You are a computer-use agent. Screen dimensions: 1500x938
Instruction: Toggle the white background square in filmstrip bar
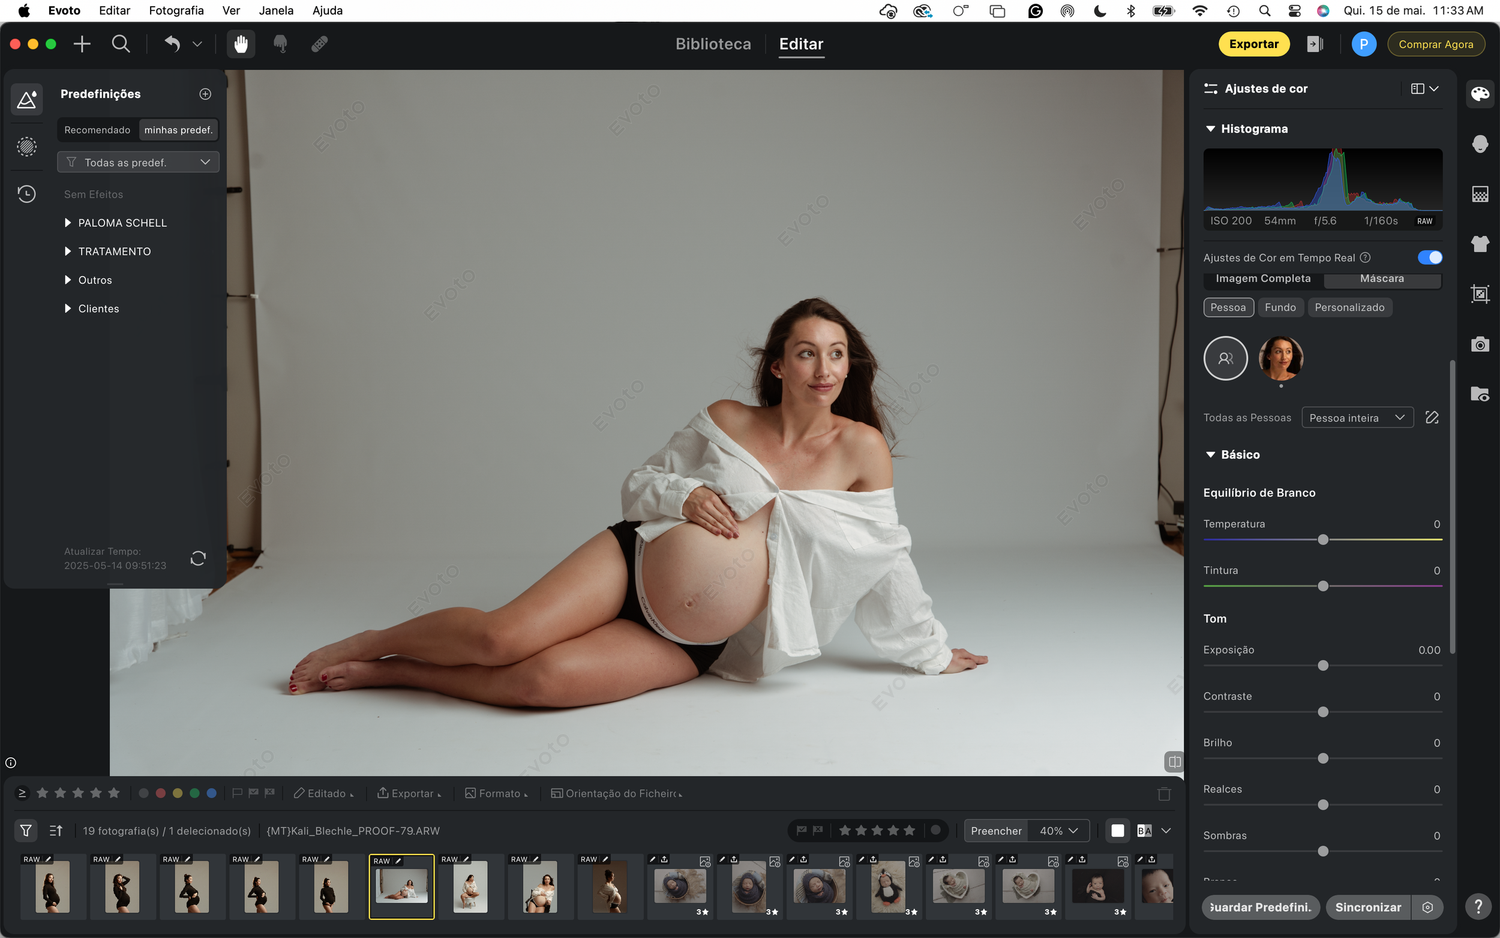click(x=1117, y=830)
